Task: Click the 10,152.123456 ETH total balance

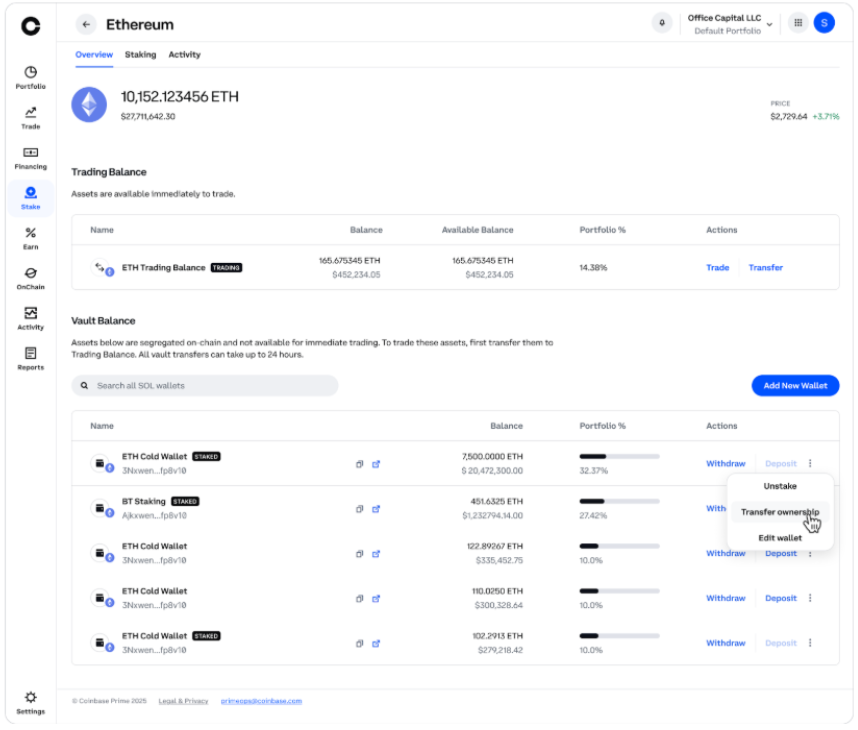Action: (x=179, y=97)
